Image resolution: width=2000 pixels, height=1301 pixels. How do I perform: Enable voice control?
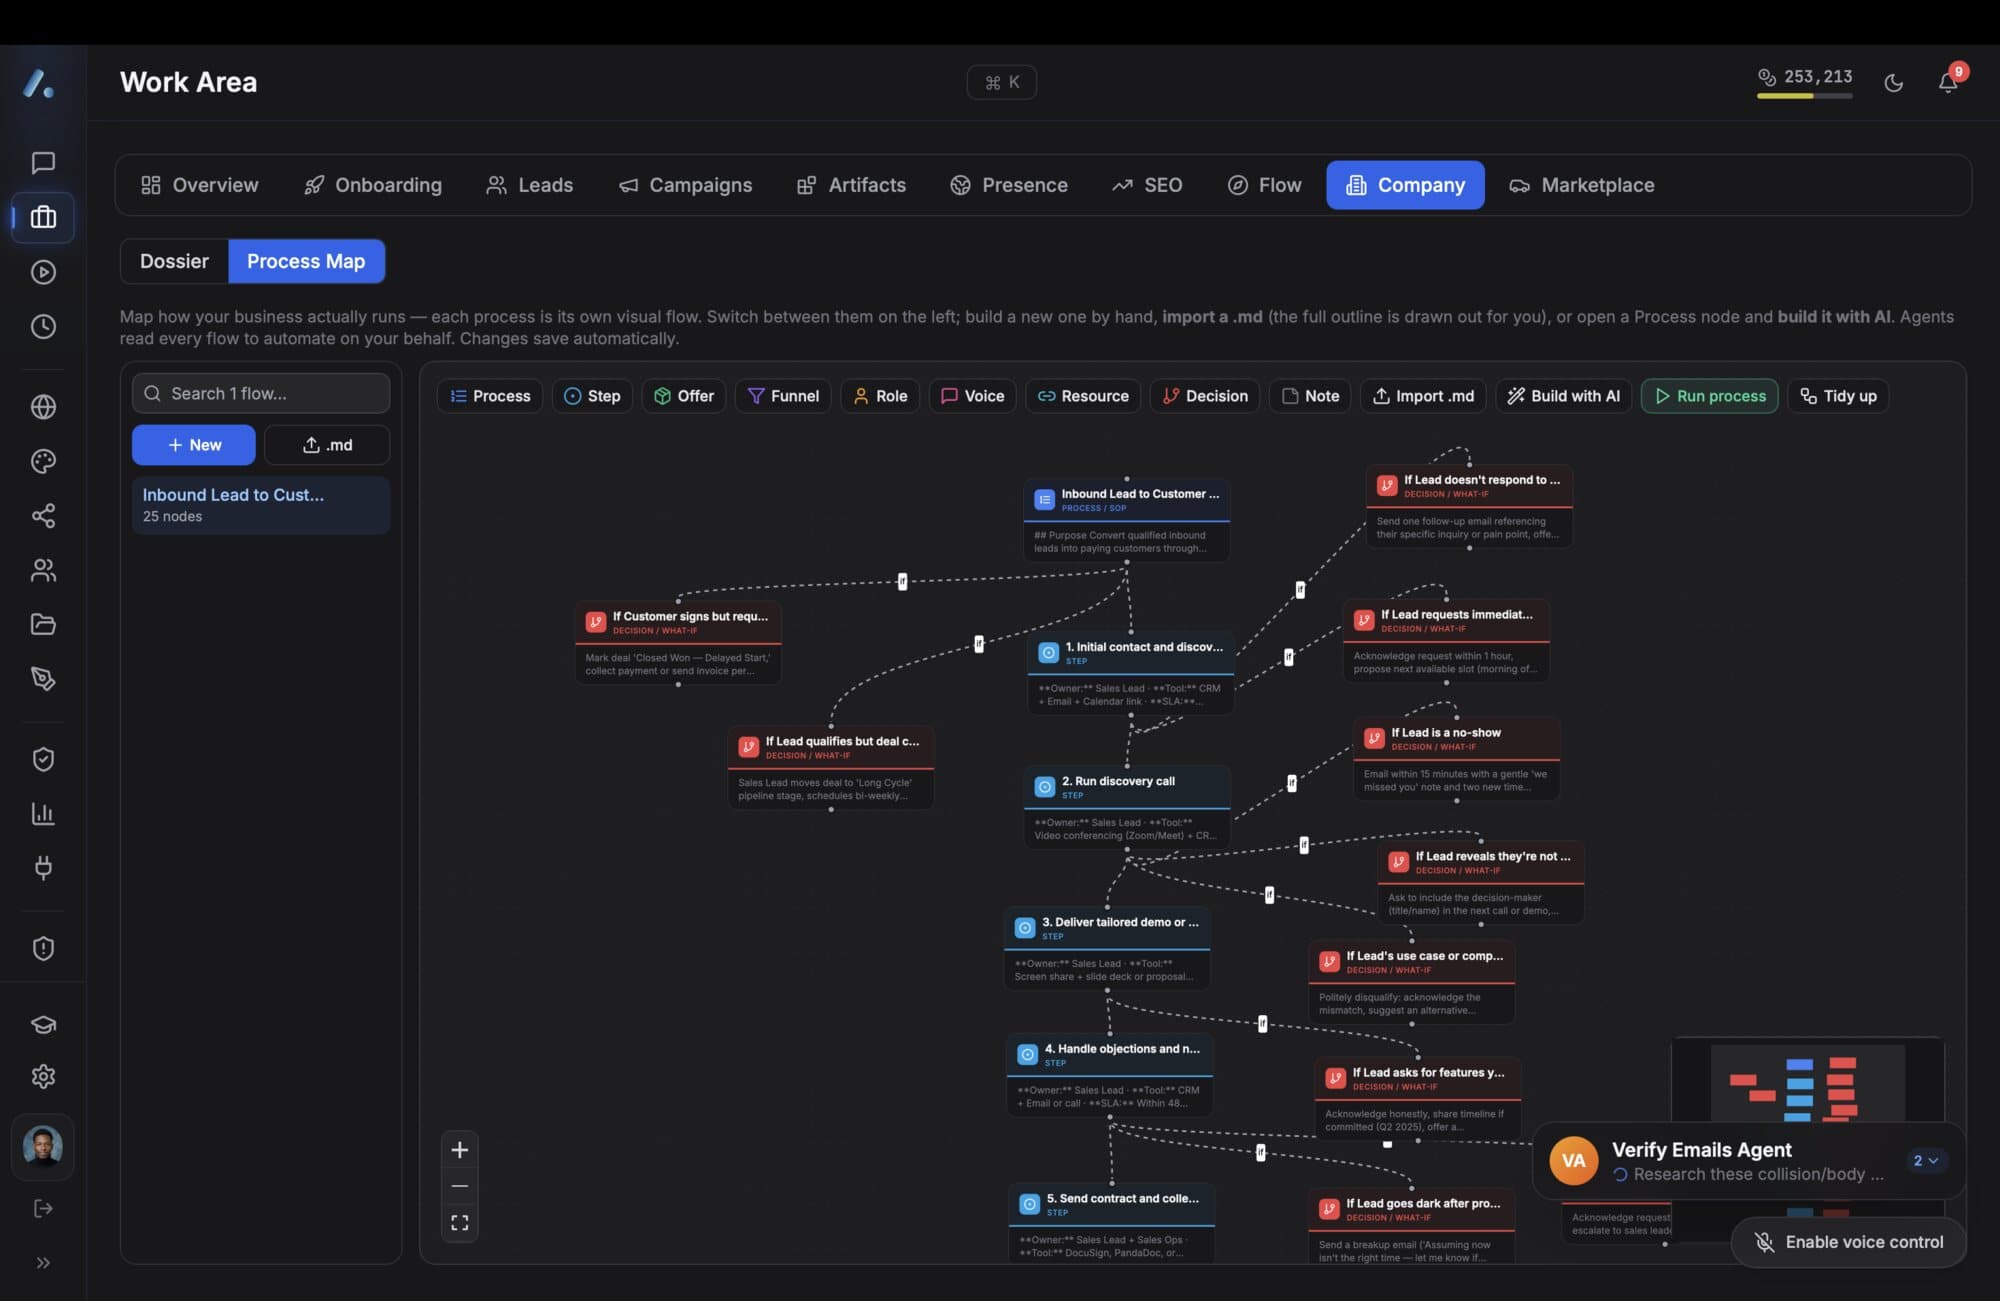pos(1849,1242)
